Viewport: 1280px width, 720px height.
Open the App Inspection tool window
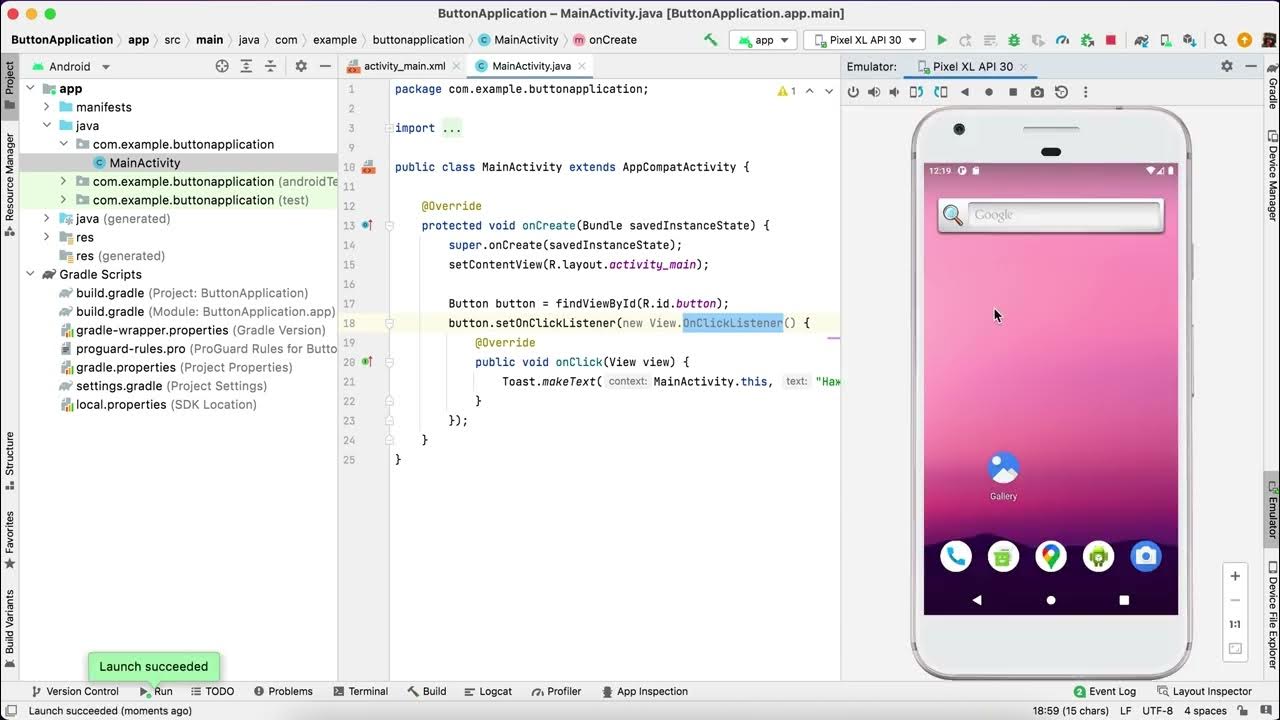click(x=643, y=691)
